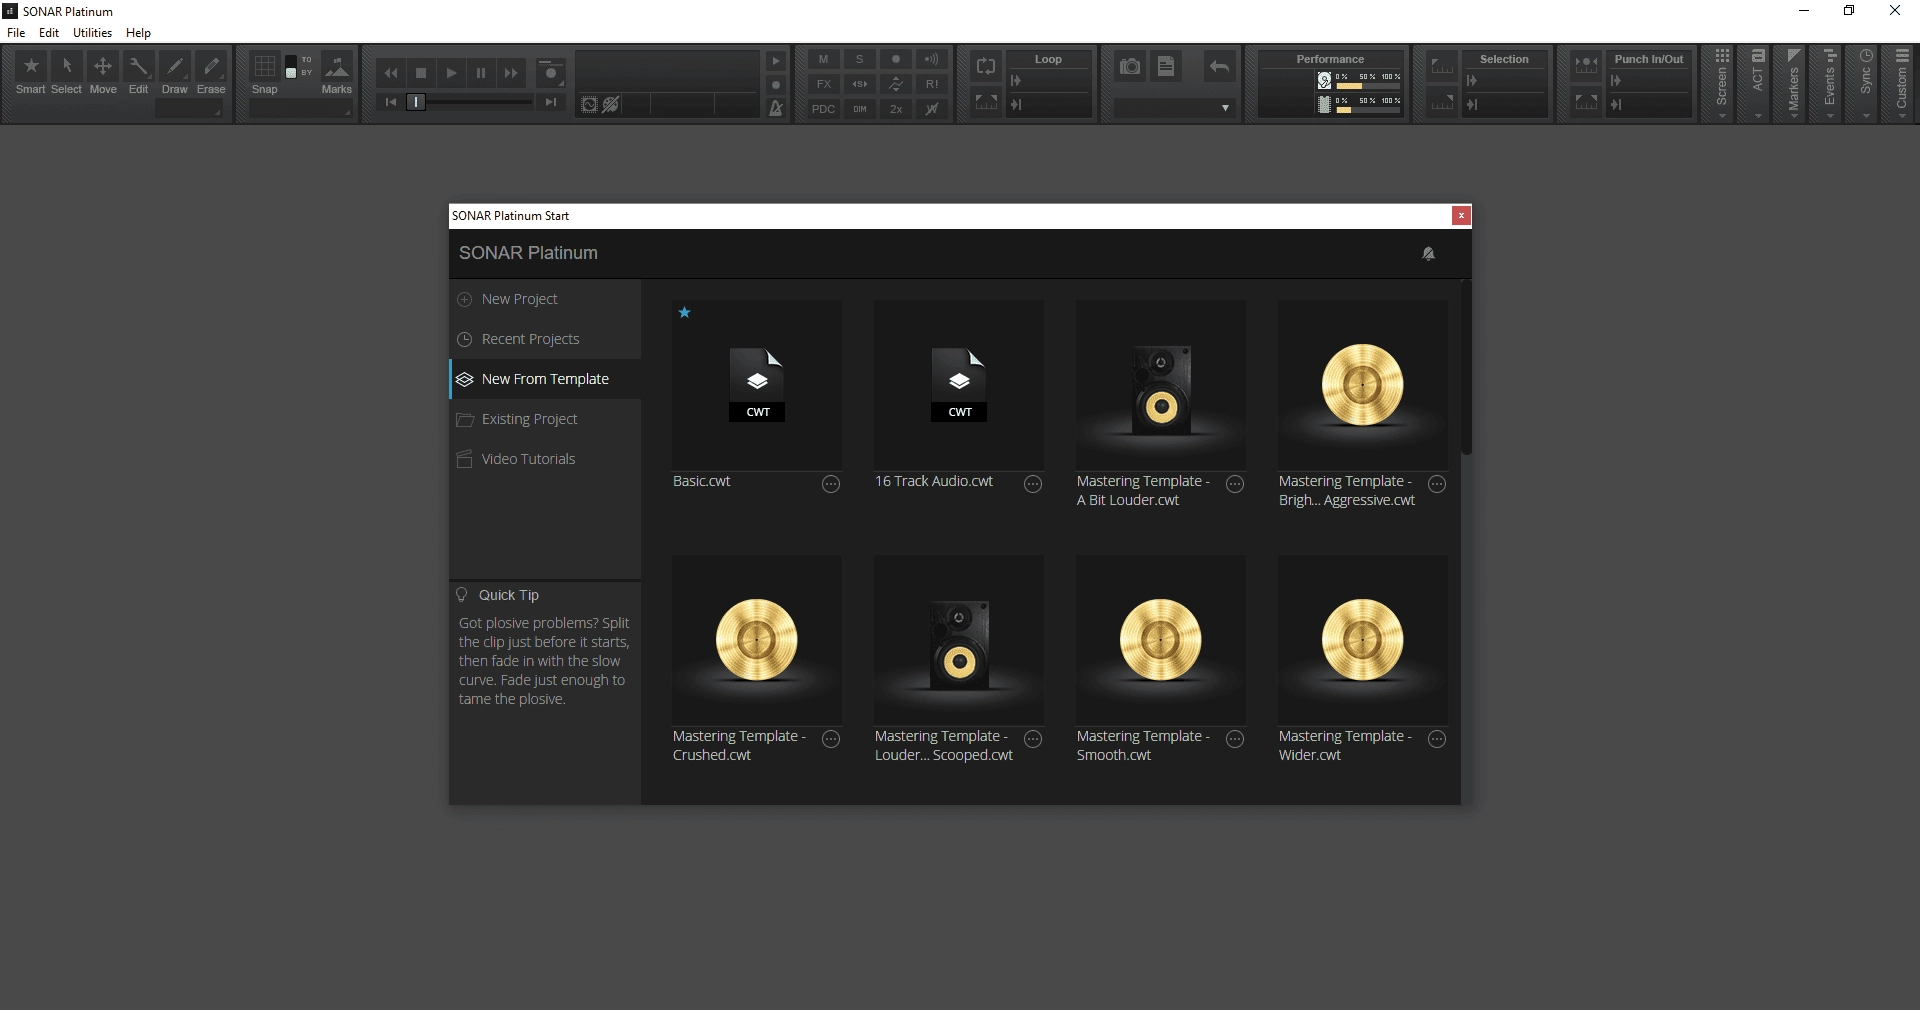Click the Fast Forward button
Image resolution: width=1920 pixels, height=1010 pixels.
(511, 73)
